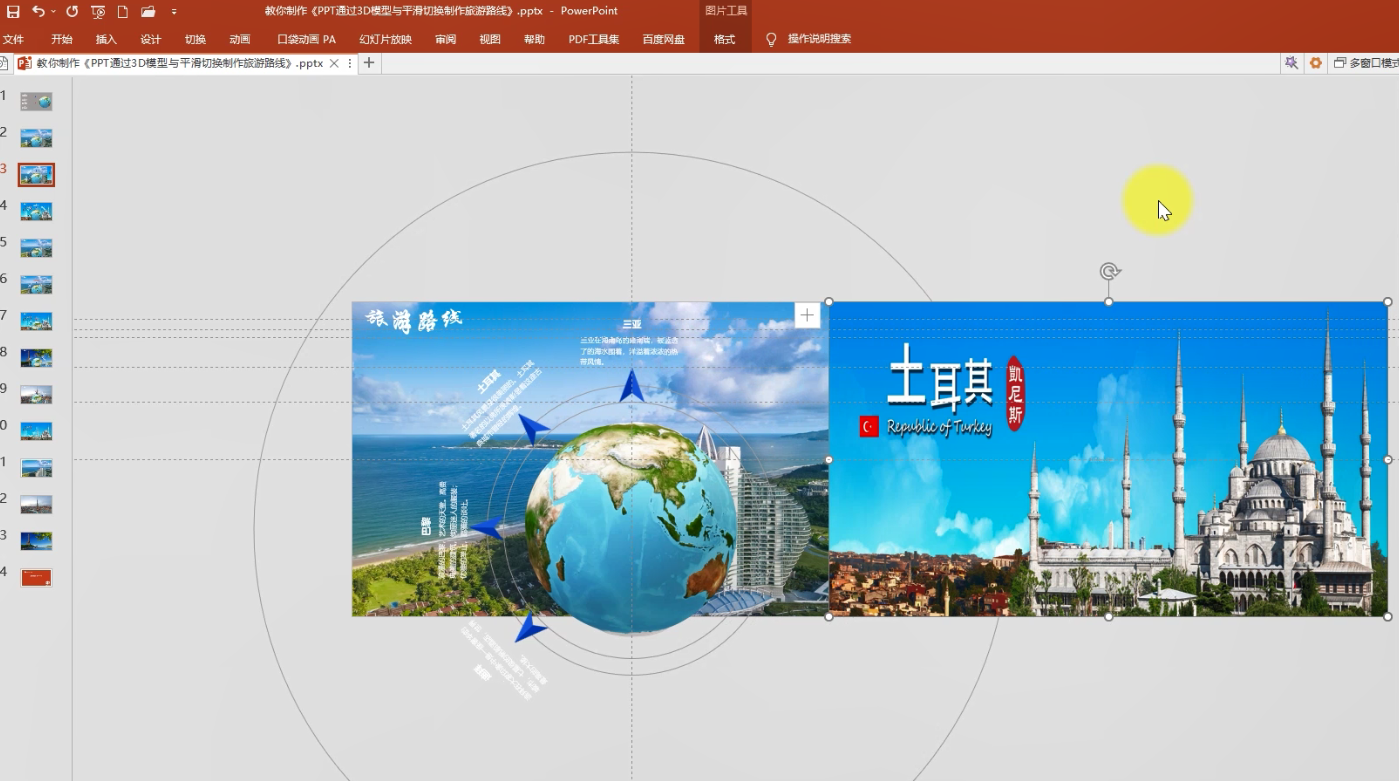Redo the last action
Viewport: 1399px width, 781px height.
[x=72, y=11]
